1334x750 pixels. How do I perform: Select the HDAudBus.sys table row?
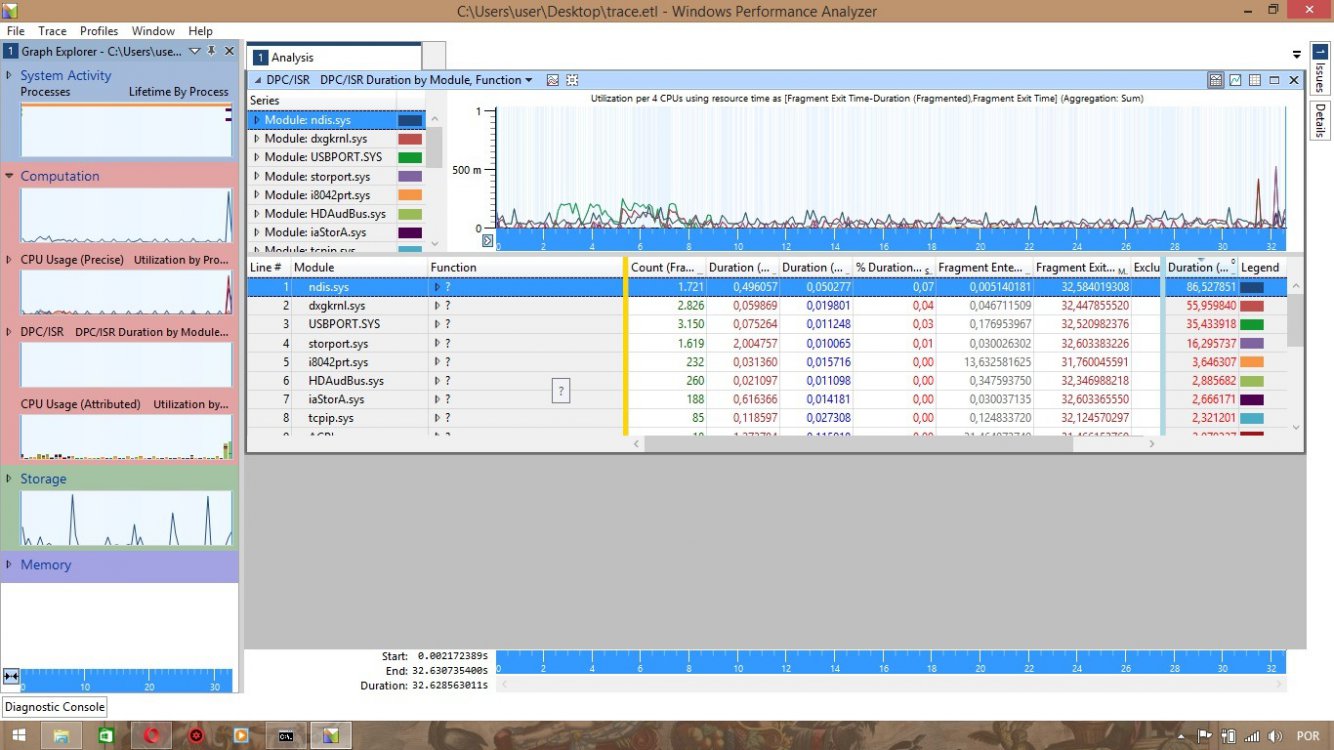coord(766,381)
